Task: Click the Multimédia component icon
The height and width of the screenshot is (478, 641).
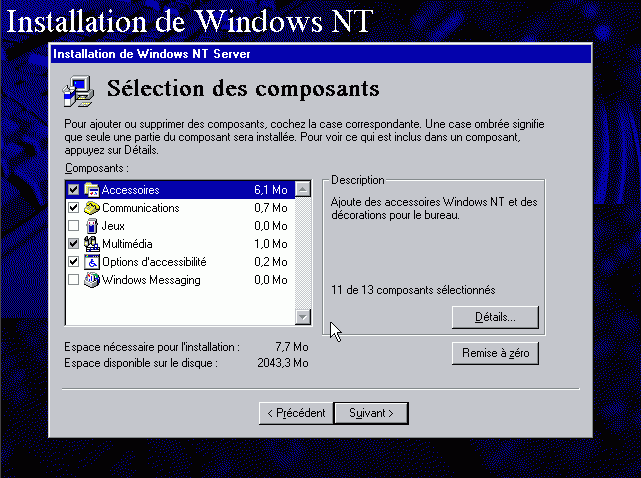Action: (92, 244)
